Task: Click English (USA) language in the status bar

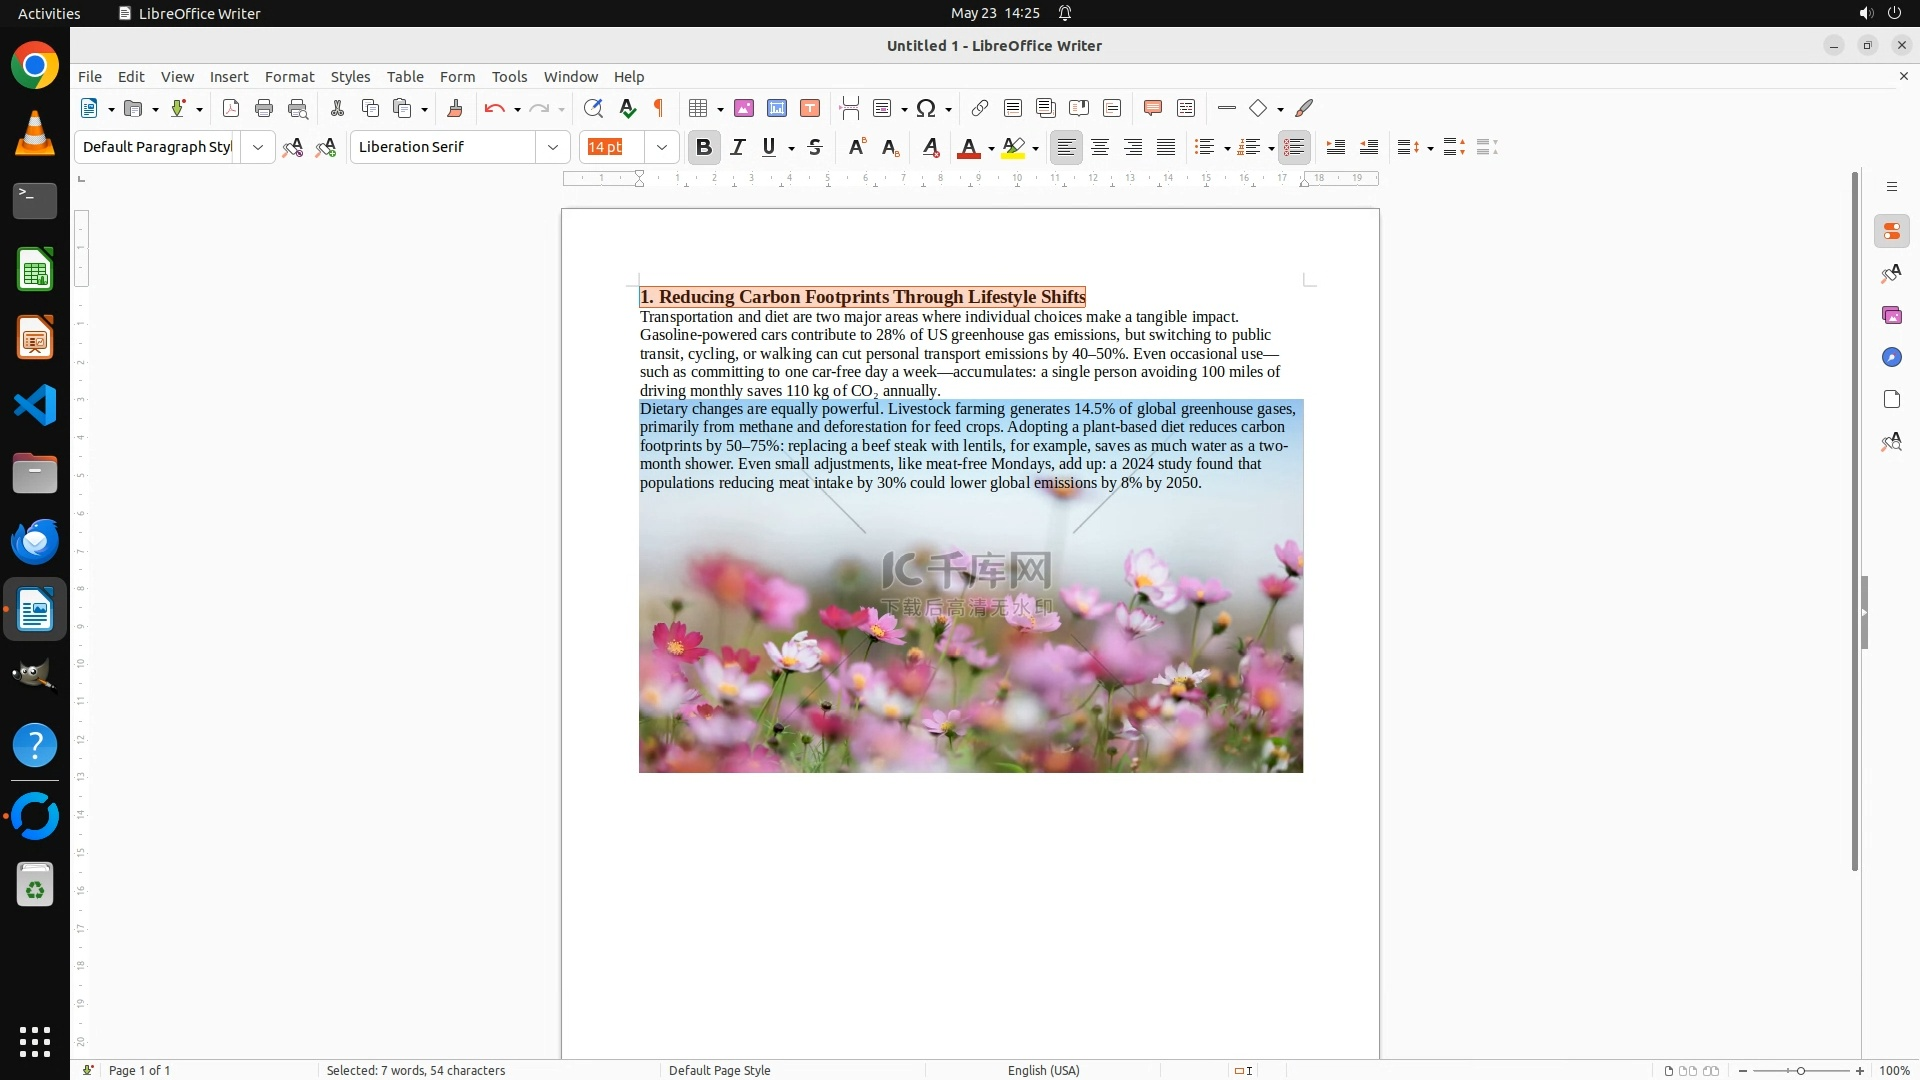Action: (1043, 1070)
